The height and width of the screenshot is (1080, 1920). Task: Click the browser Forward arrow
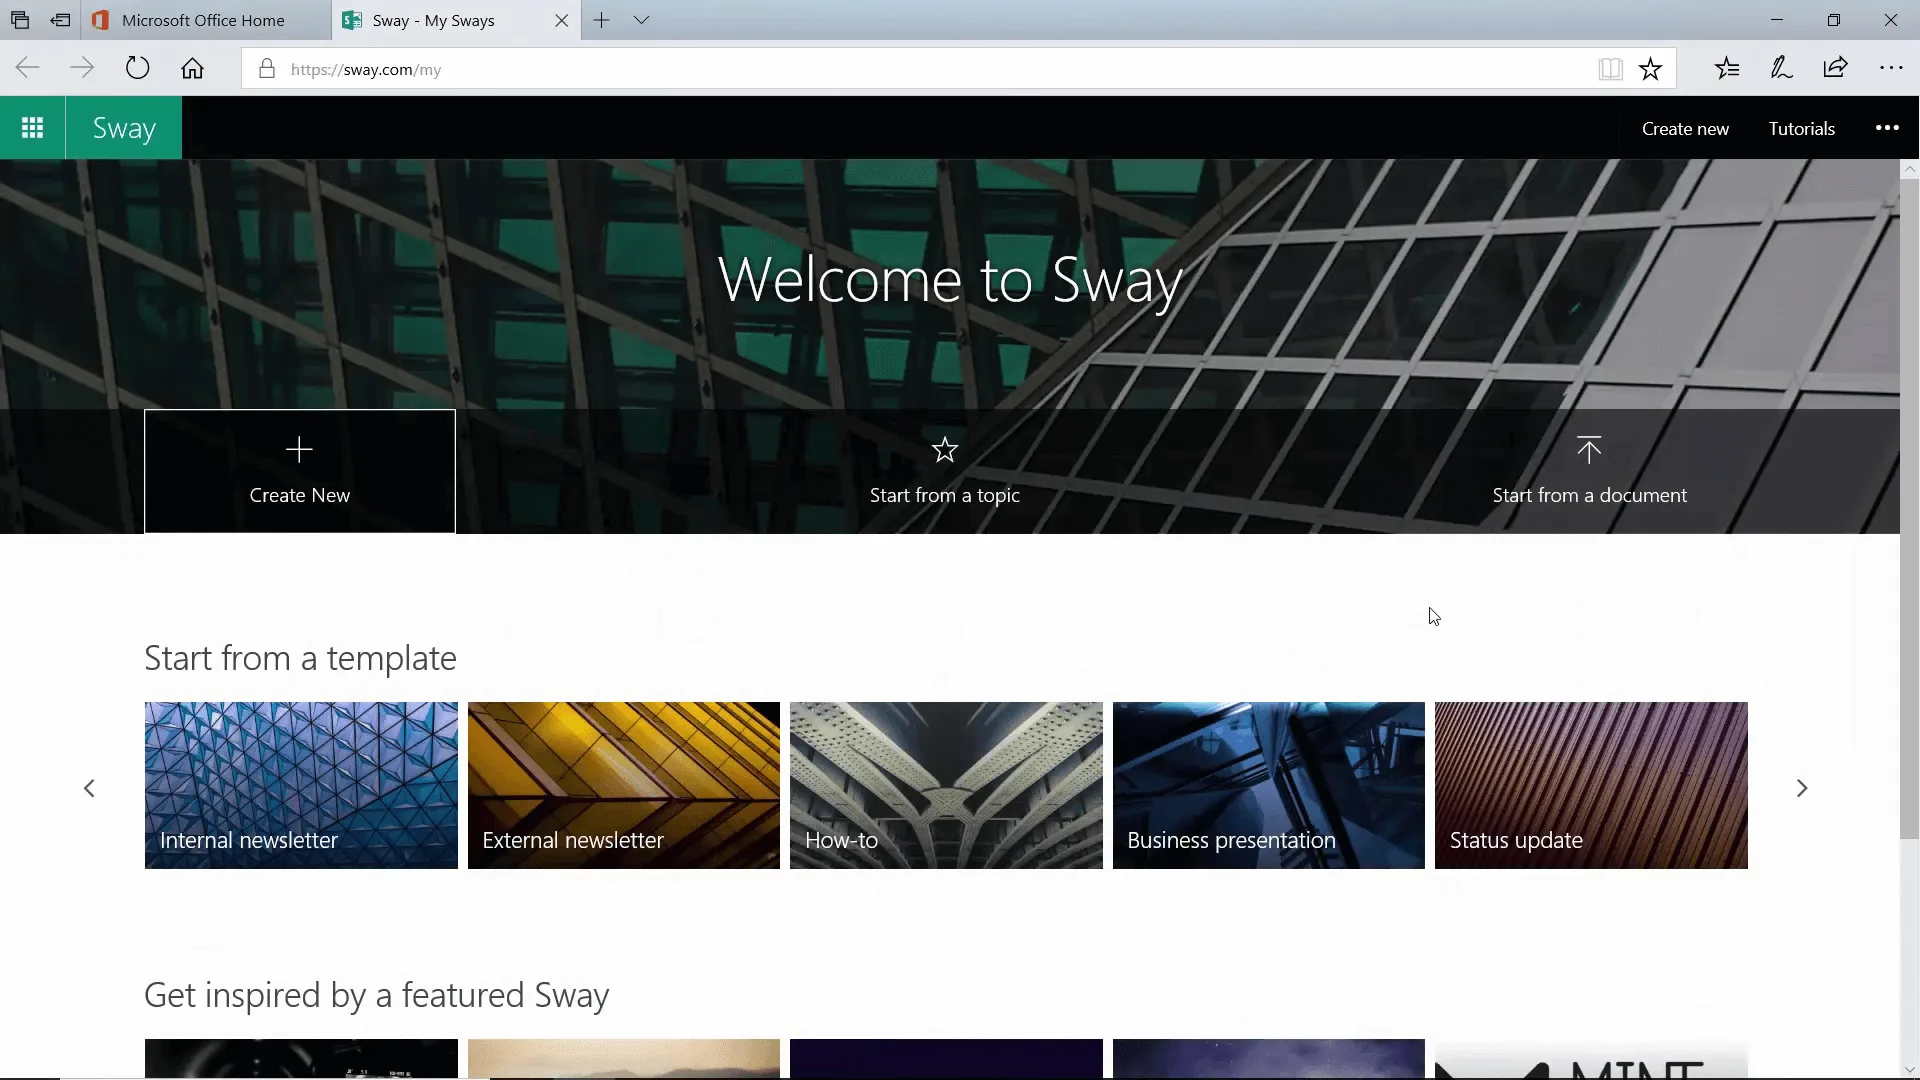pos(82,68)
